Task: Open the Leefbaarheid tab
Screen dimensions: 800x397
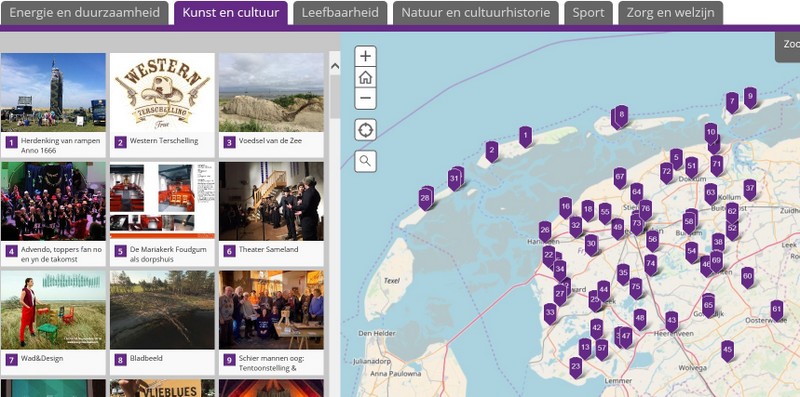Action: [x=340, y=13]
